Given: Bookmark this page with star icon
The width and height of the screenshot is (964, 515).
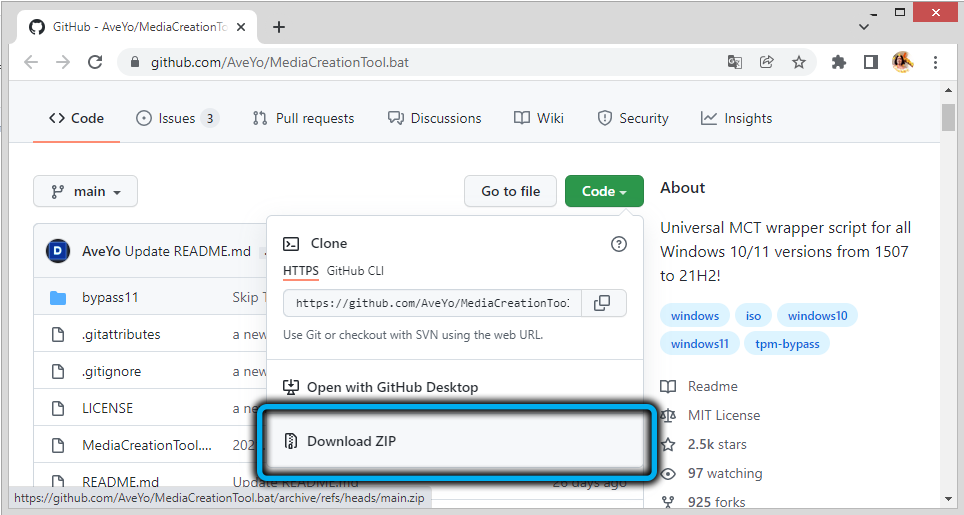Looking at the screenshot, I should tap(799, 62).
